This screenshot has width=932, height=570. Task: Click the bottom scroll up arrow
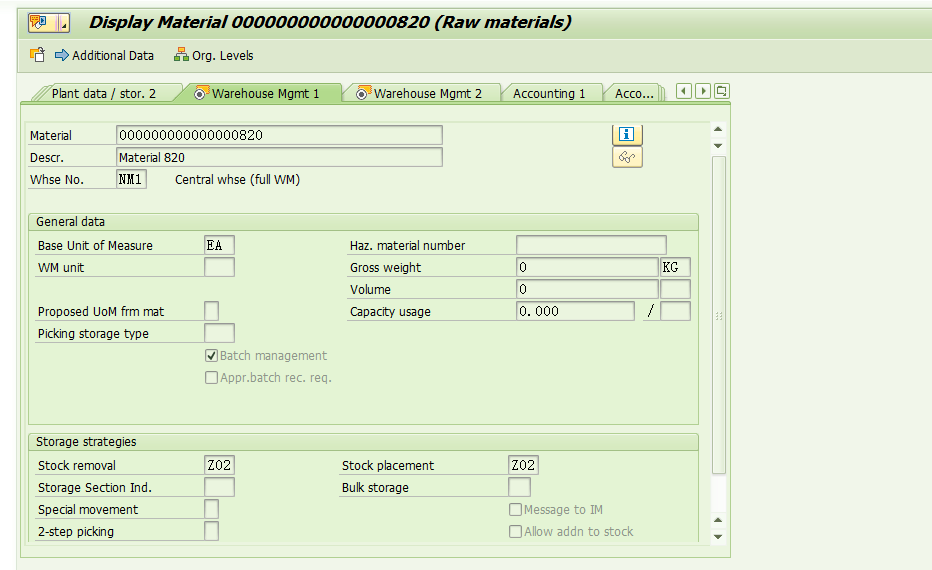click(718, 520)
